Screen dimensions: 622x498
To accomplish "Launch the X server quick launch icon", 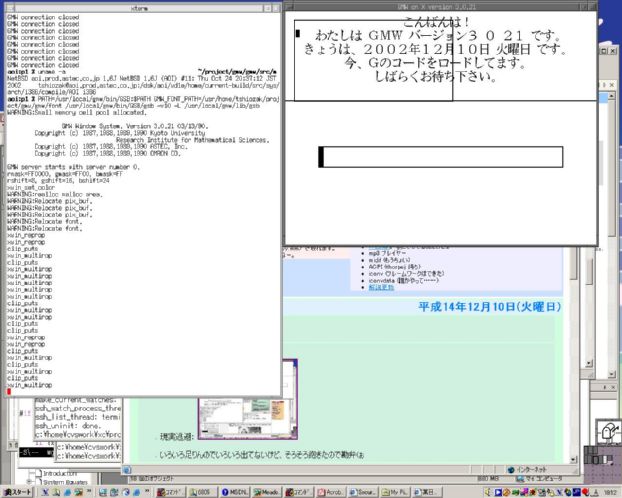I will 46,492.
